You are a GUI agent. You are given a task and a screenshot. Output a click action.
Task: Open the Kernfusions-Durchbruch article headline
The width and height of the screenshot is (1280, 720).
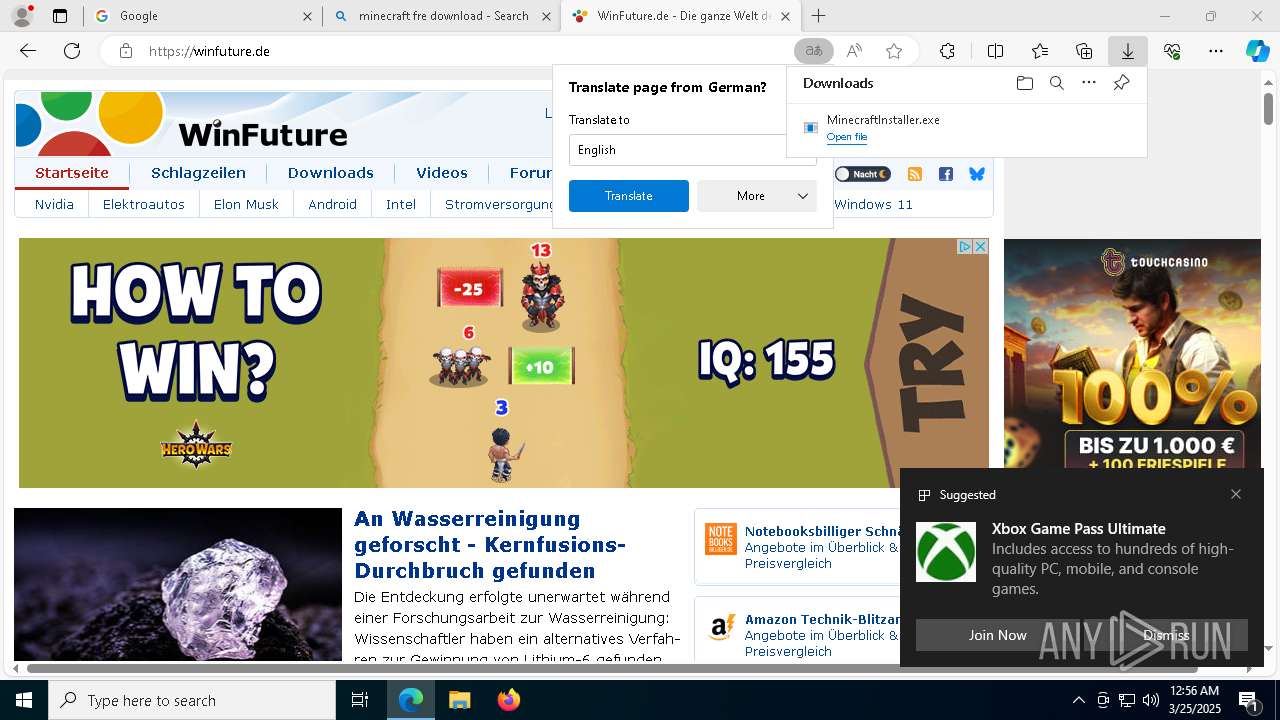coord(490,545)
